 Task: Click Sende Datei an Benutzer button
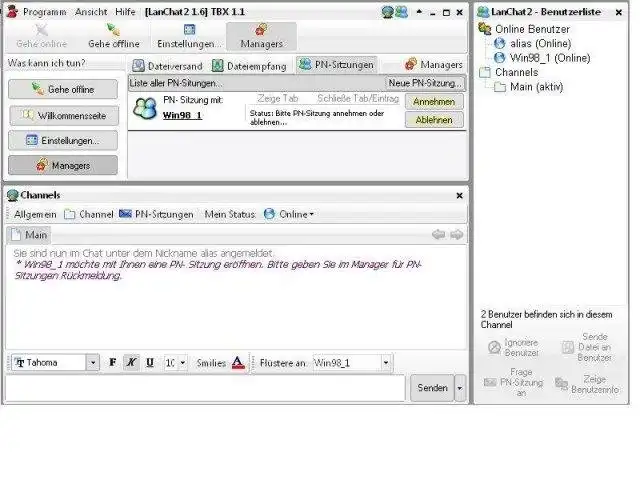[587, 347]
